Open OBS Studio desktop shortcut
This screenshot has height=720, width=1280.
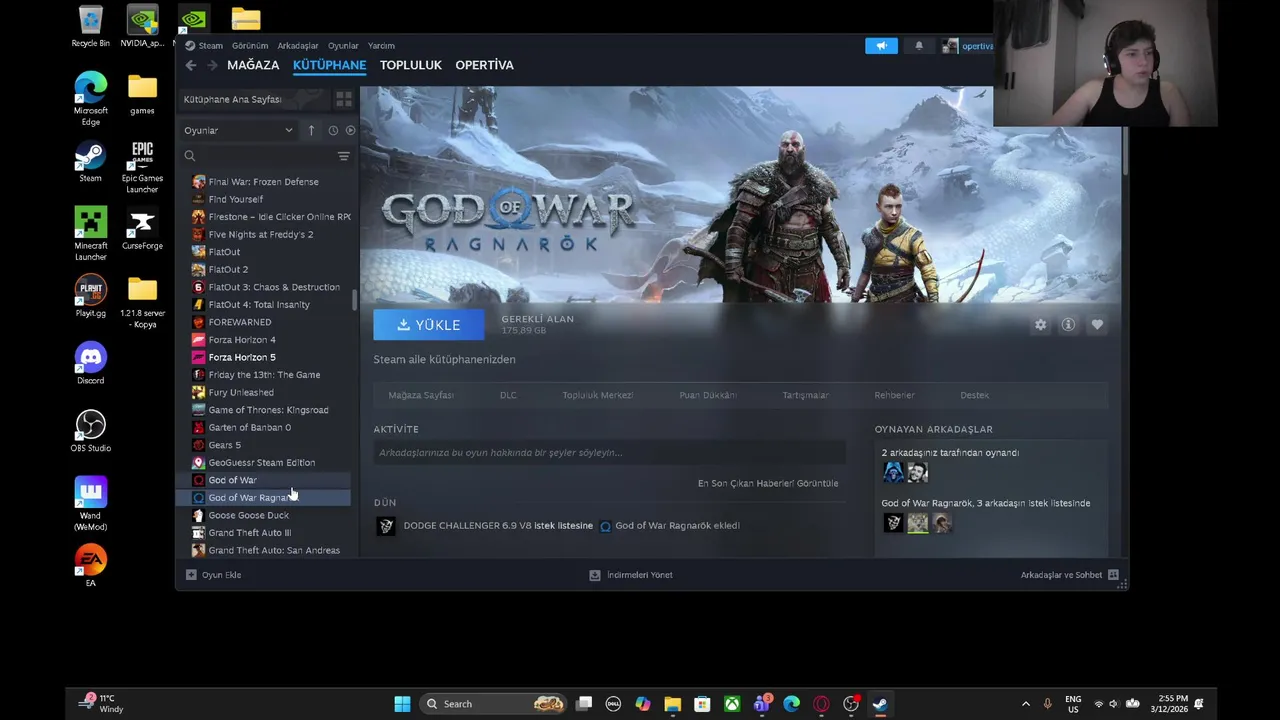coord(90,431)
